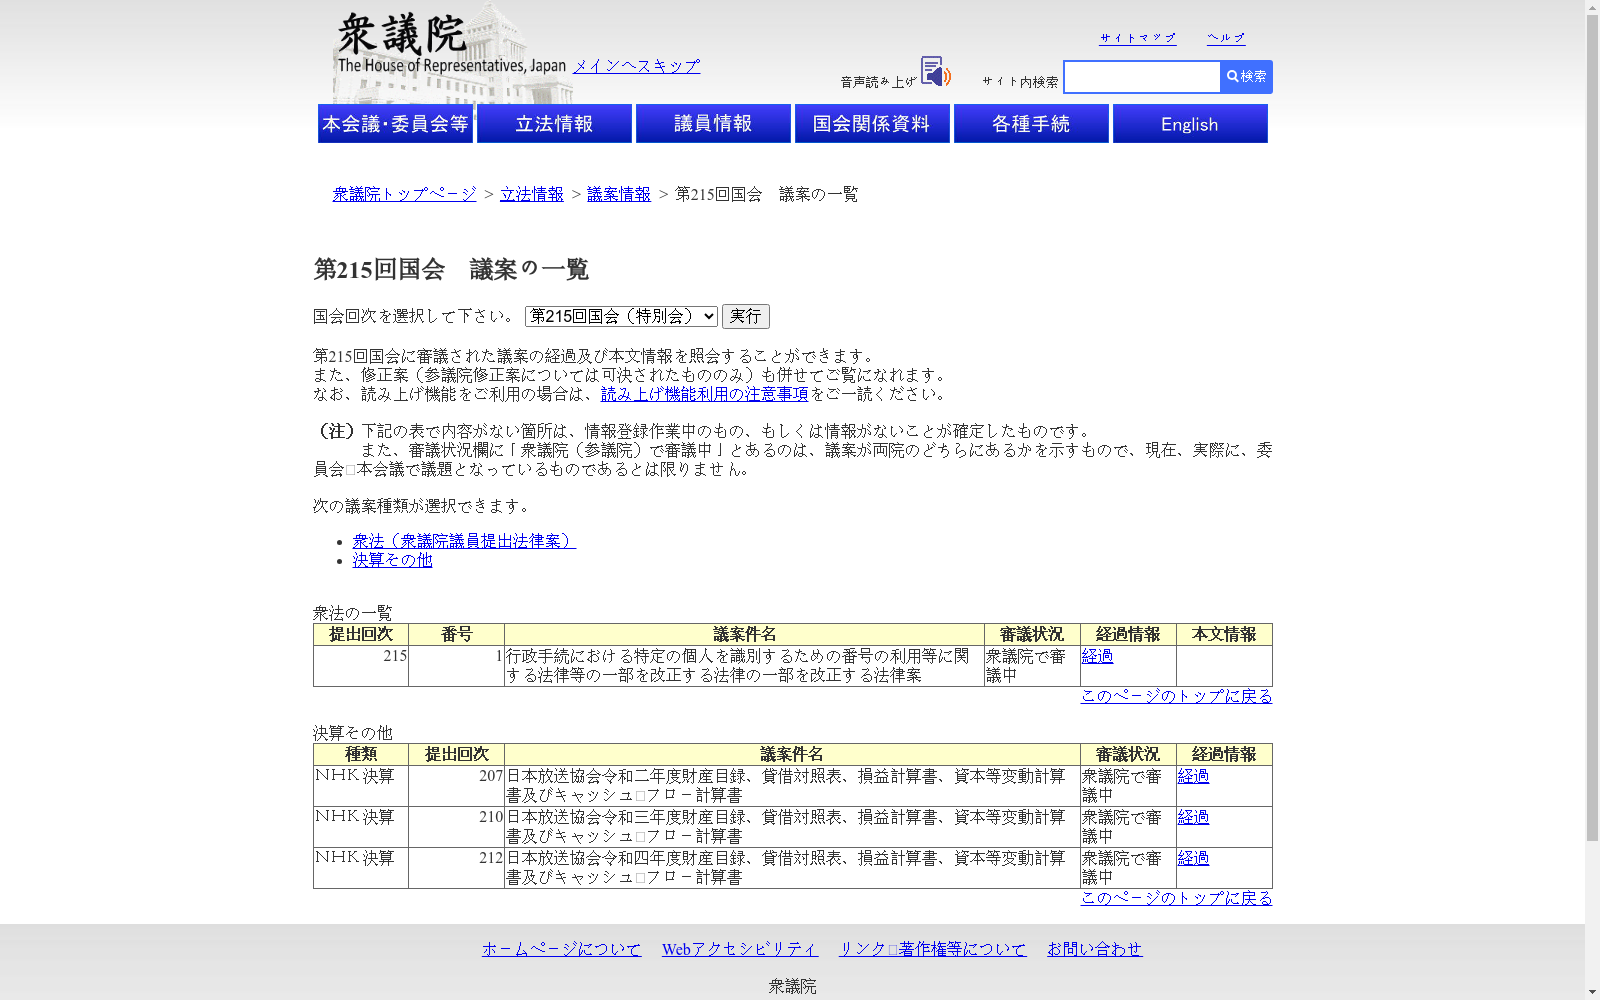
Task: Click the 審議状況 header in 衆法 table
Action: (x=1032, y=635)
